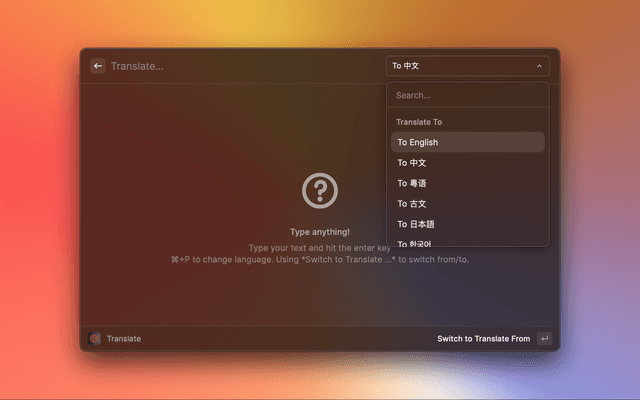Screen dimensions: 640x400
Task: Choose 'To 中文' option in the list
Action: point(467,163)
